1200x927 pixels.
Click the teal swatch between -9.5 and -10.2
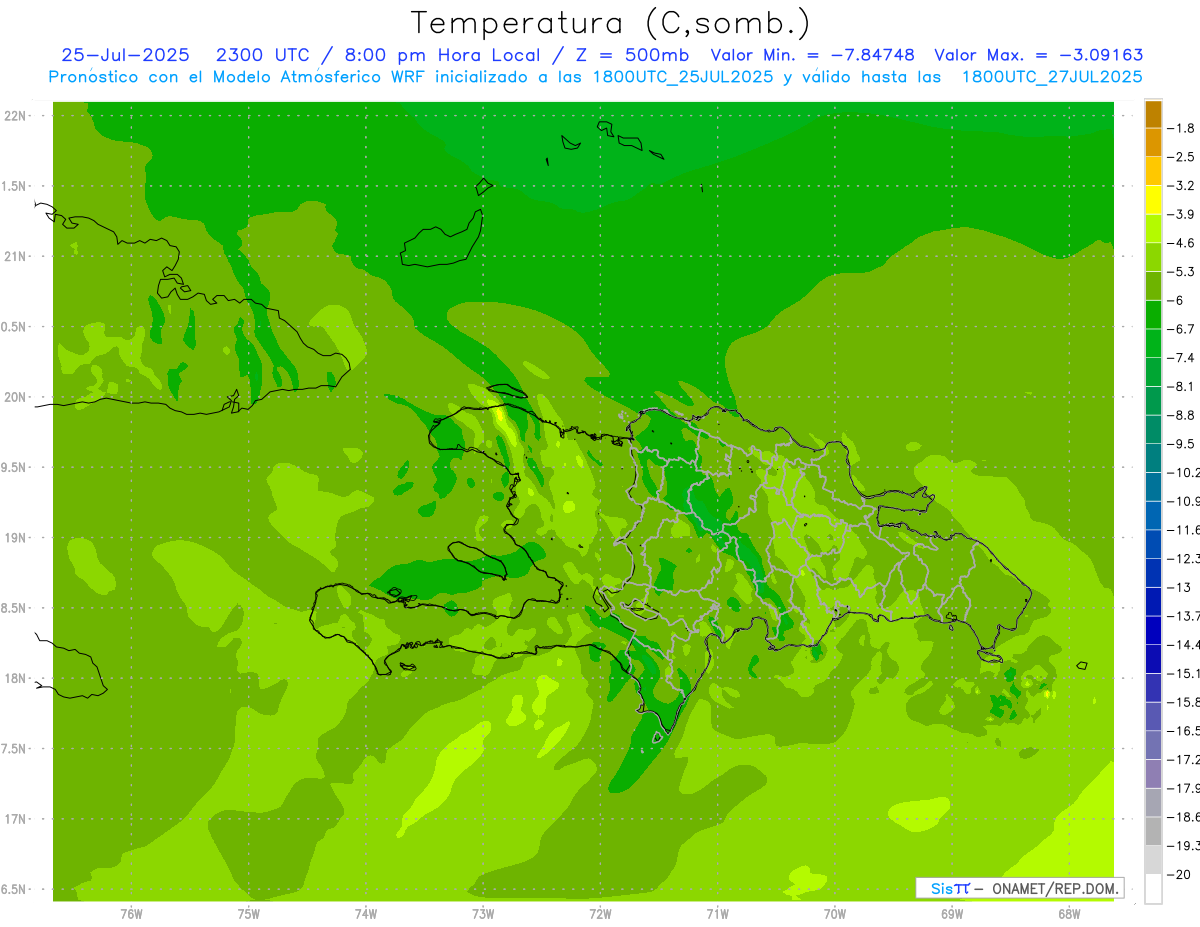(x=1153, y=458)
